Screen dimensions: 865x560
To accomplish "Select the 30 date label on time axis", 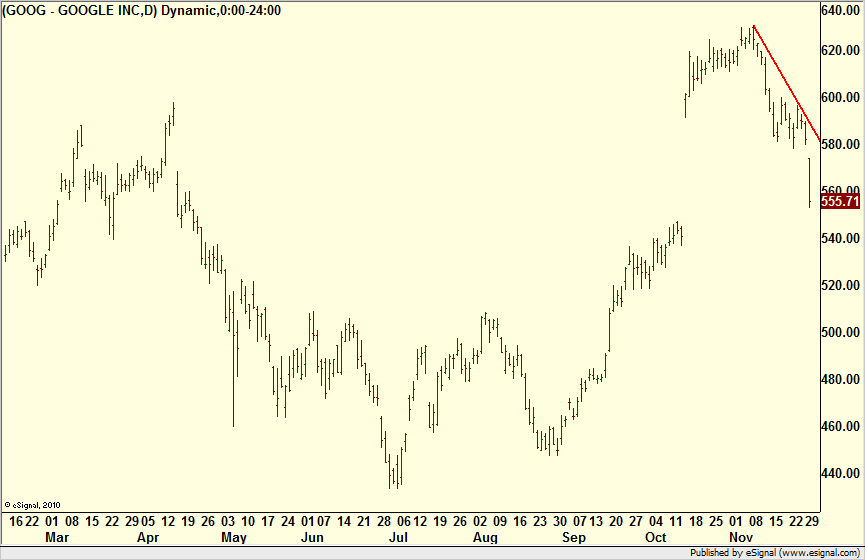I will pos(560,521).
